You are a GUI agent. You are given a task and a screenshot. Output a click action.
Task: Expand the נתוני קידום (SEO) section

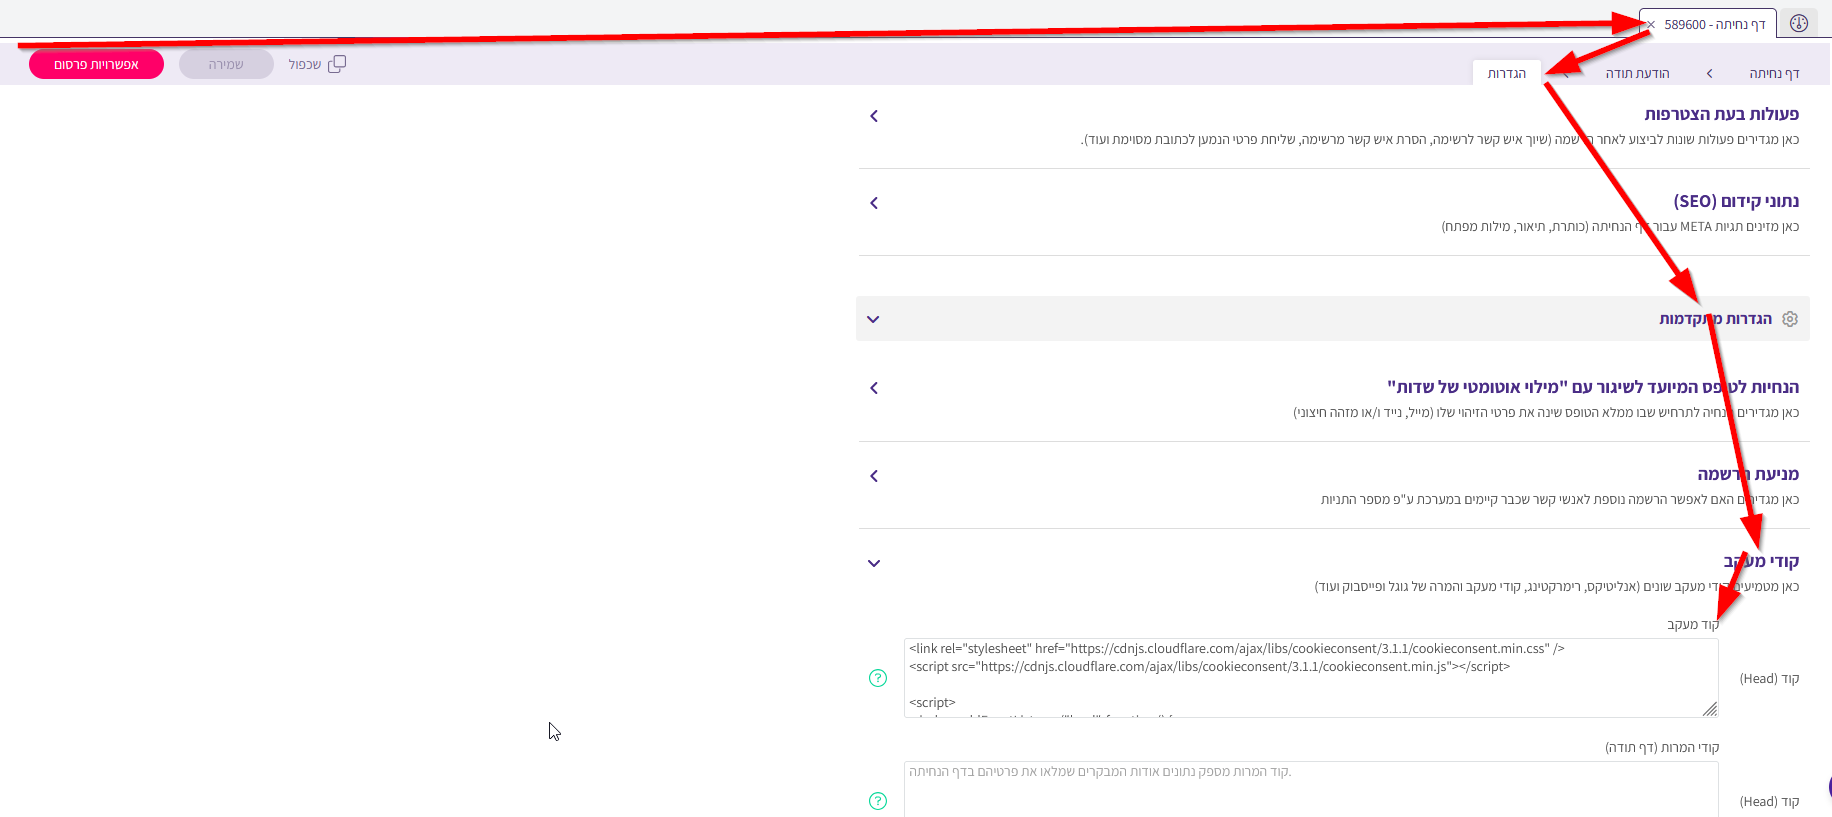[874, 203]
